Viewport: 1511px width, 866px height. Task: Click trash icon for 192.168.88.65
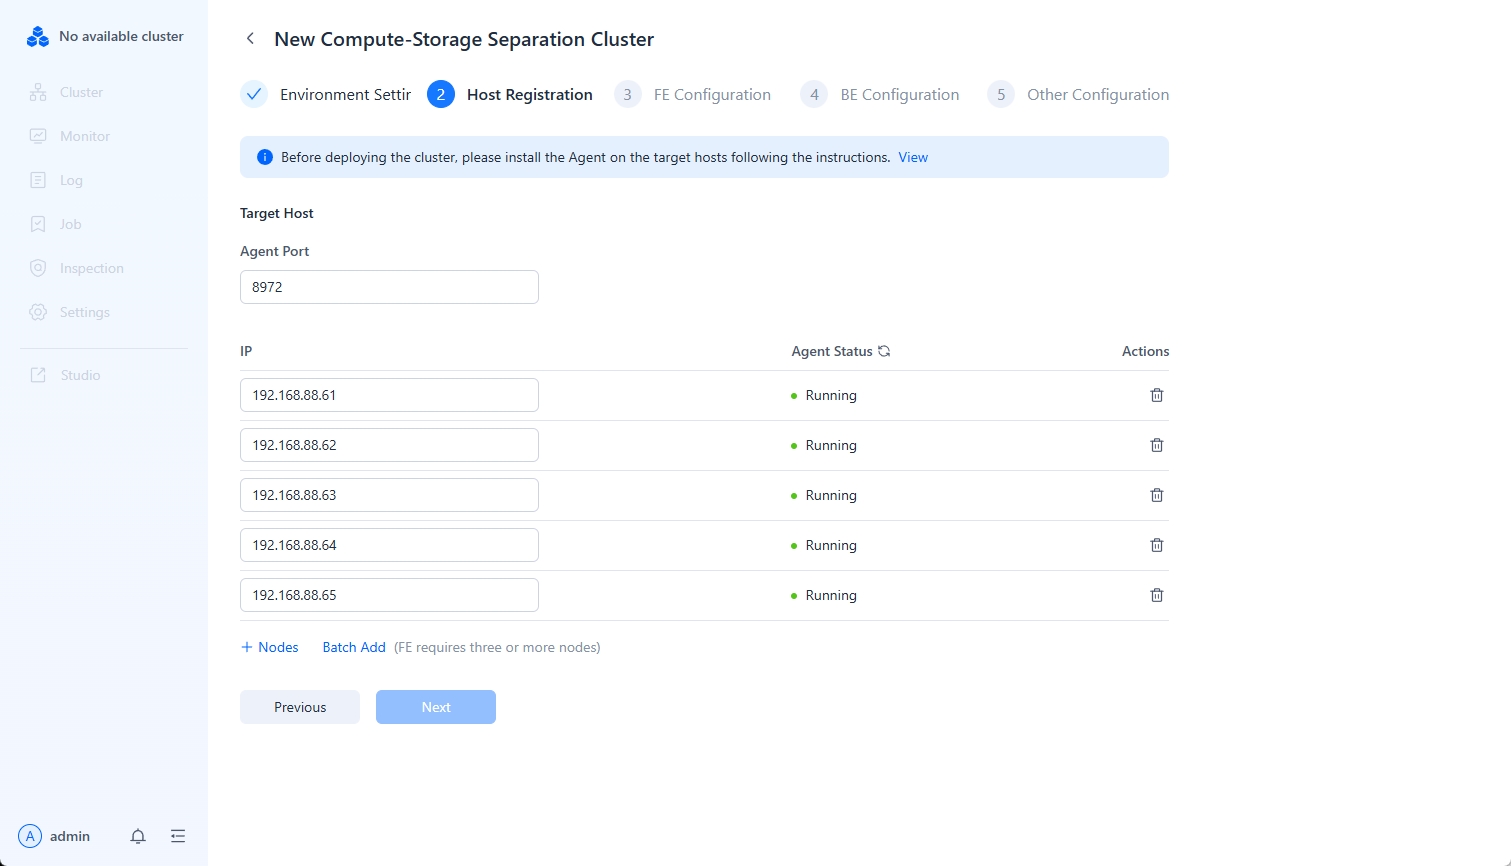pos(1156,595)
